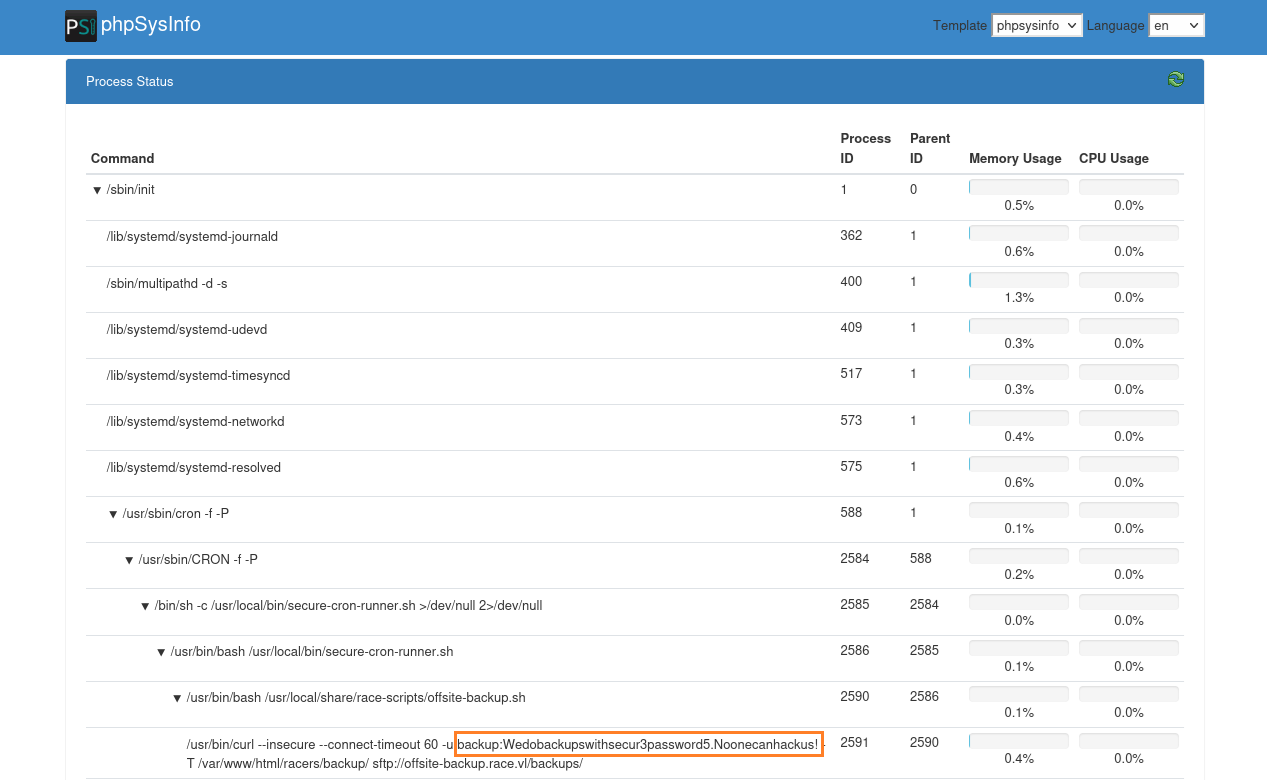Open the Language dropdown
Screen dimensions: 1267x780
click(x=1177, y=25)
